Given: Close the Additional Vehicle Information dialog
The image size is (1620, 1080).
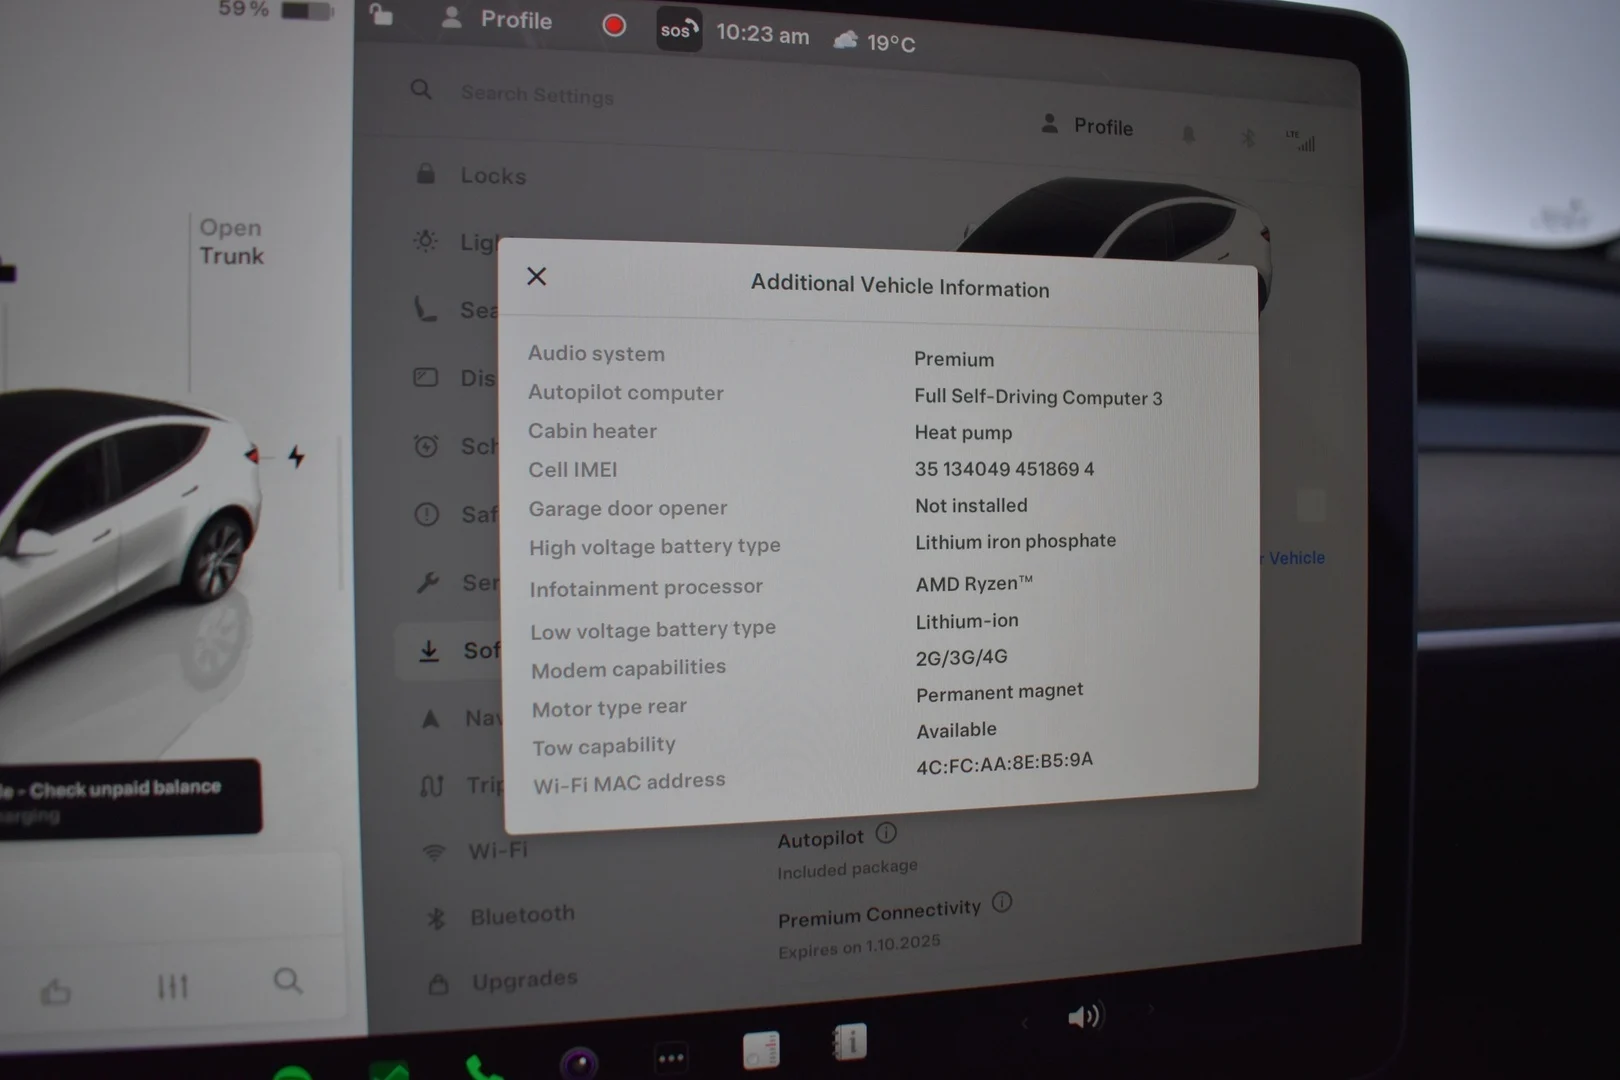Looking at the screenshot, I should (x=537, y=276).
